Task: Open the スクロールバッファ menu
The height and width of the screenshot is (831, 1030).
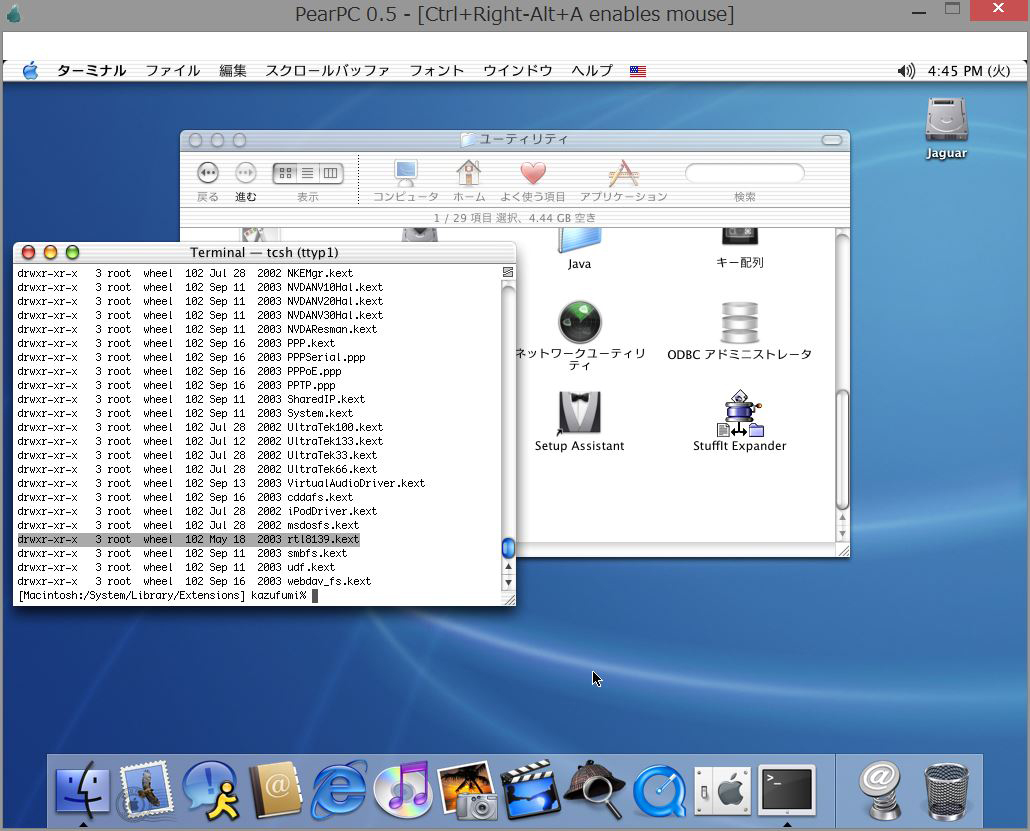Action: [x=327, y=71]
